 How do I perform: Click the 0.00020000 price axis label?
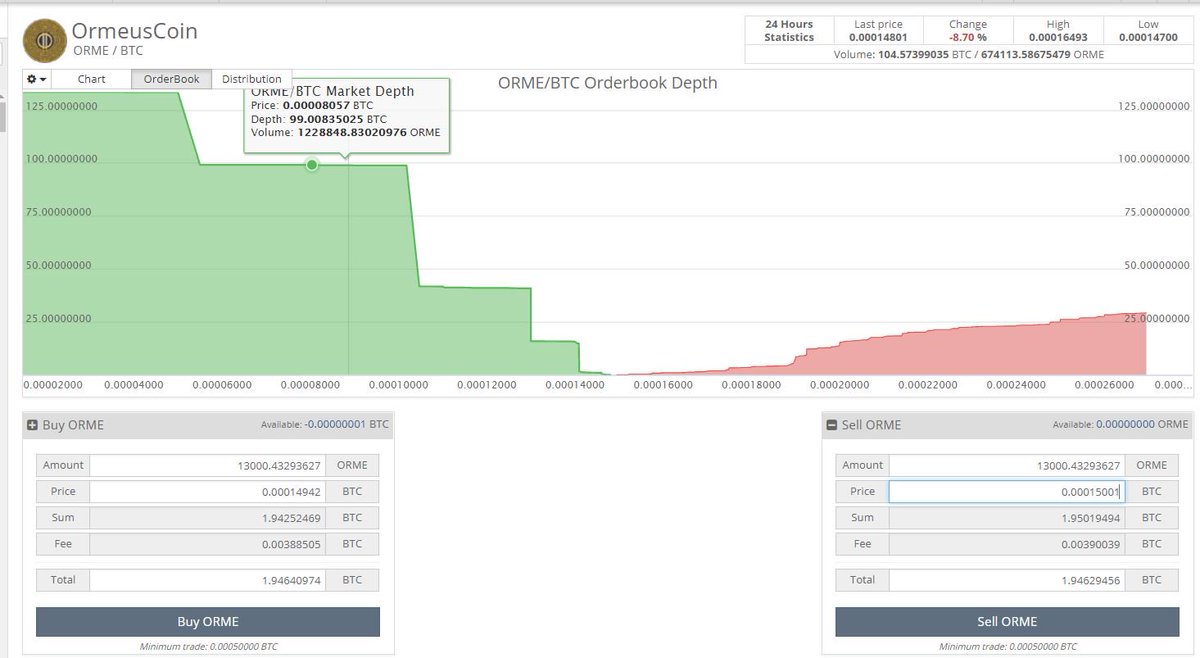point(840,385)
